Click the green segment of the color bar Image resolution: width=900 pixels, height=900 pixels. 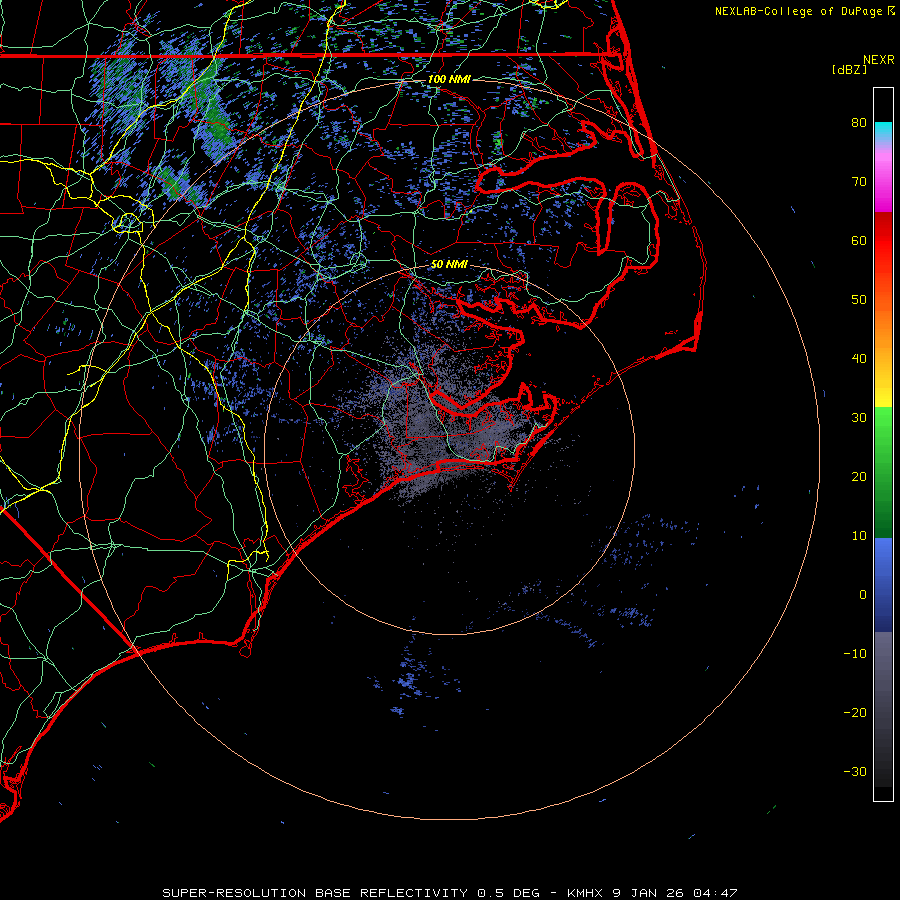click(883, 472)
